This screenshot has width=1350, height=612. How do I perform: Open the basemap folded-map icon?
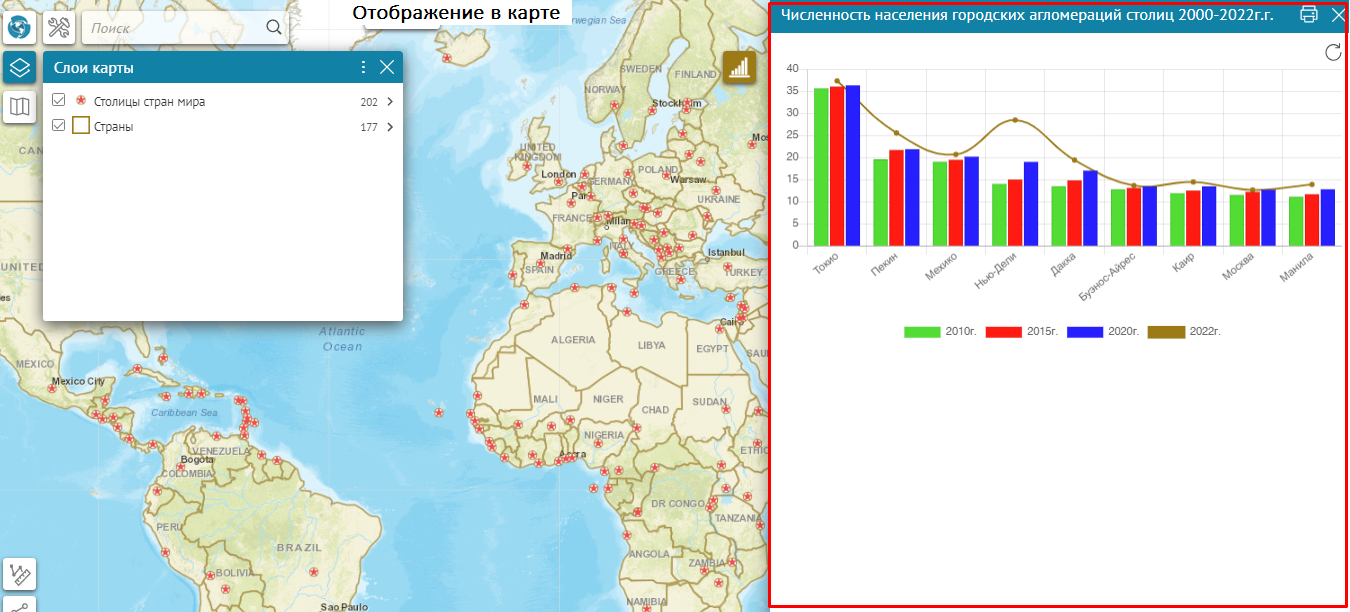click(19, 106)
